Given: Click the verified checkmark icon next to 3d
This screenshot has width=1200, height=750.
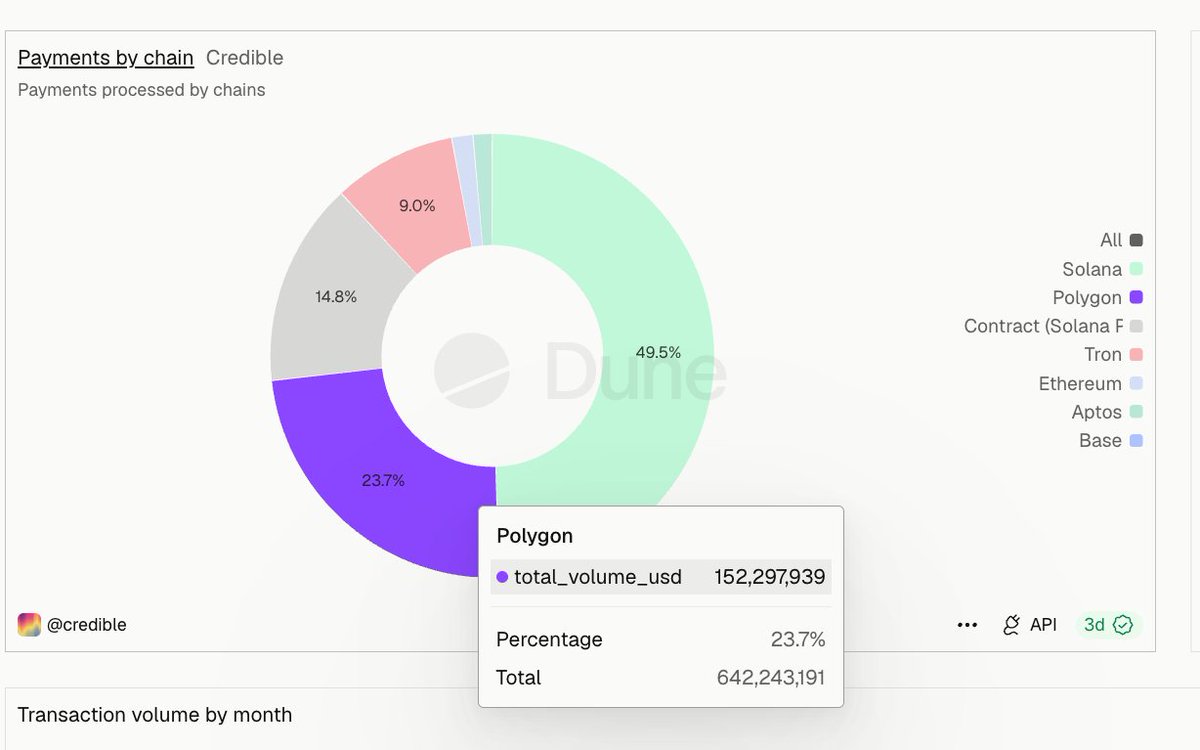Looking at the screenshot, I should tap(1123, 625).
